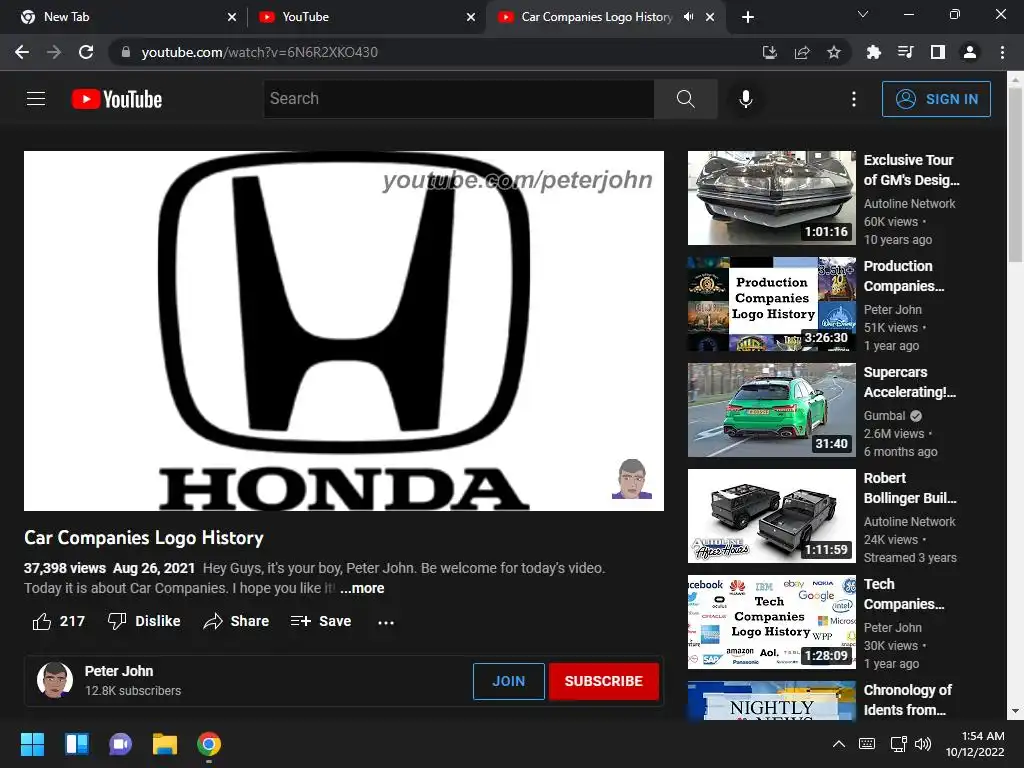Click the share page icon in address bar
1024x768 pixels.
click(802, 52)
